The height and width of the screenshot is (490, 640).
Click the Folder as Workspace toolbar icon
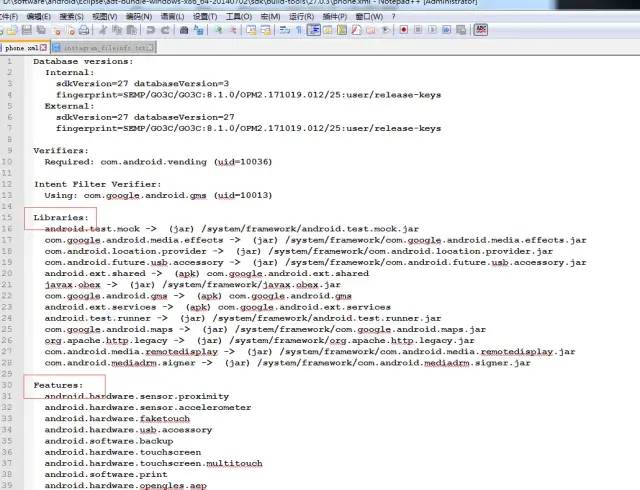tap(371, 30)
